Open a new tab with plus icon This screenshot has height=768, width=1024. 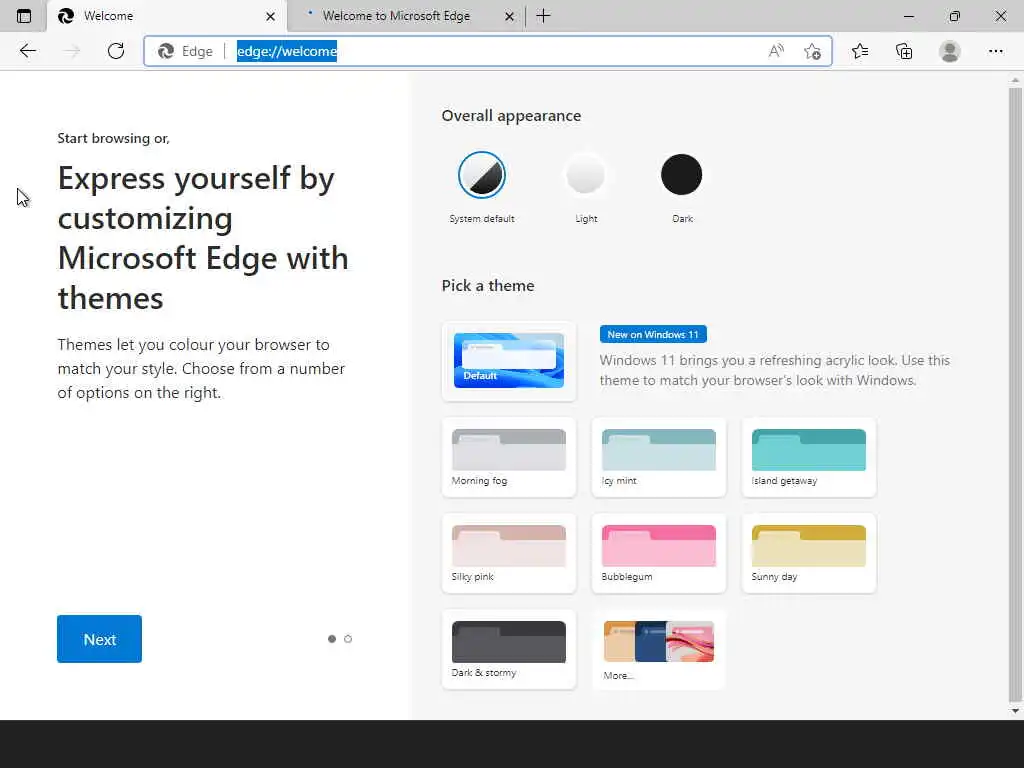click(x=543, y=16)
